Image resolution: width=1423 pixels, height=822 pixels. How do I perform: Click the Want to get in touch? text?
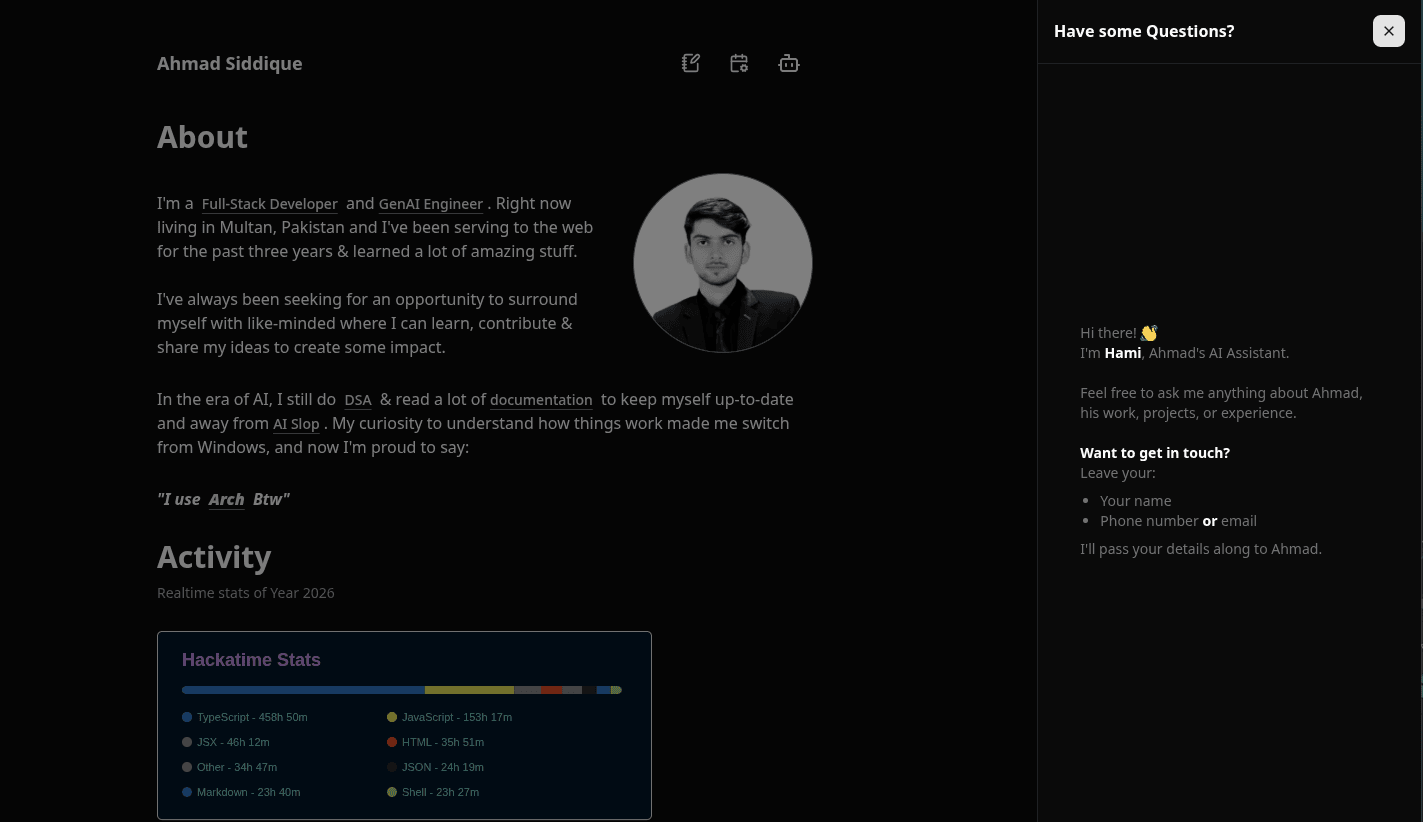tap(1155, 453)
